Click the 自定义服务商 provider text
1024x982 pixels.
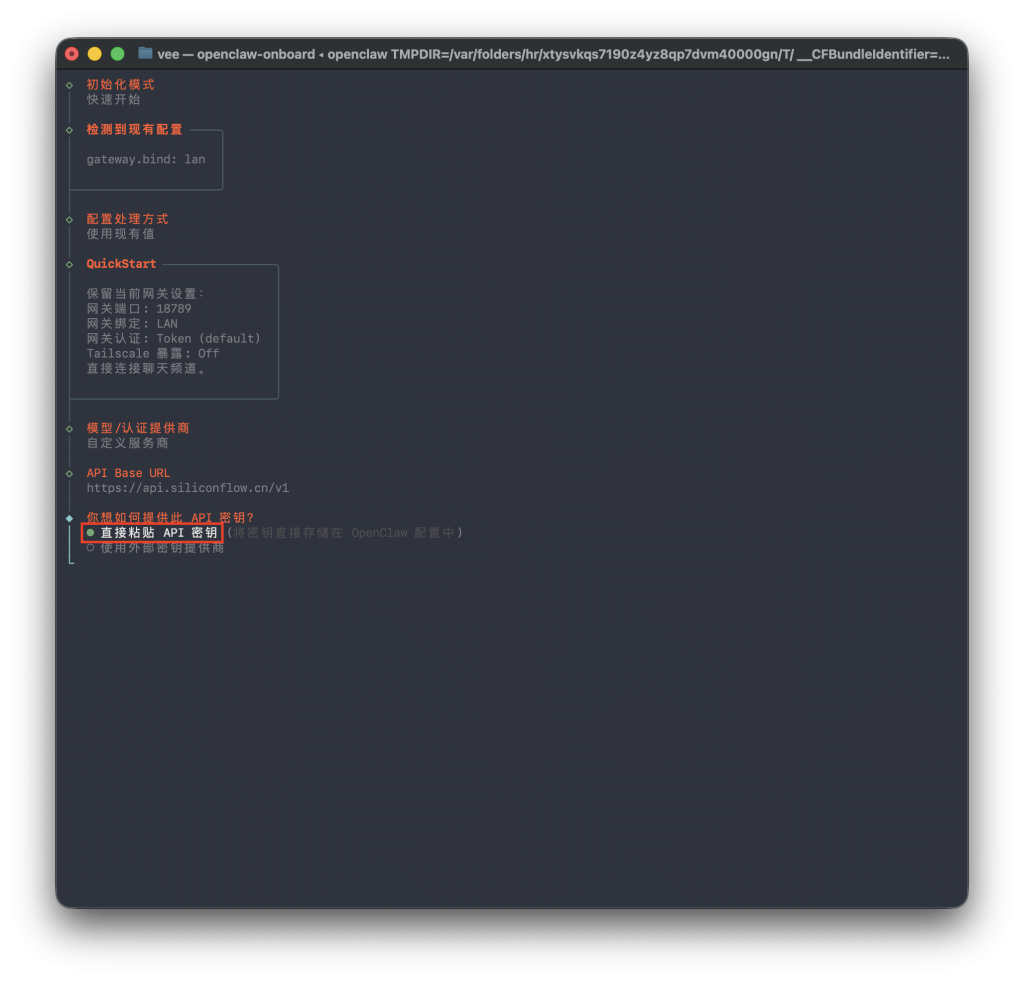click(127, 443)
